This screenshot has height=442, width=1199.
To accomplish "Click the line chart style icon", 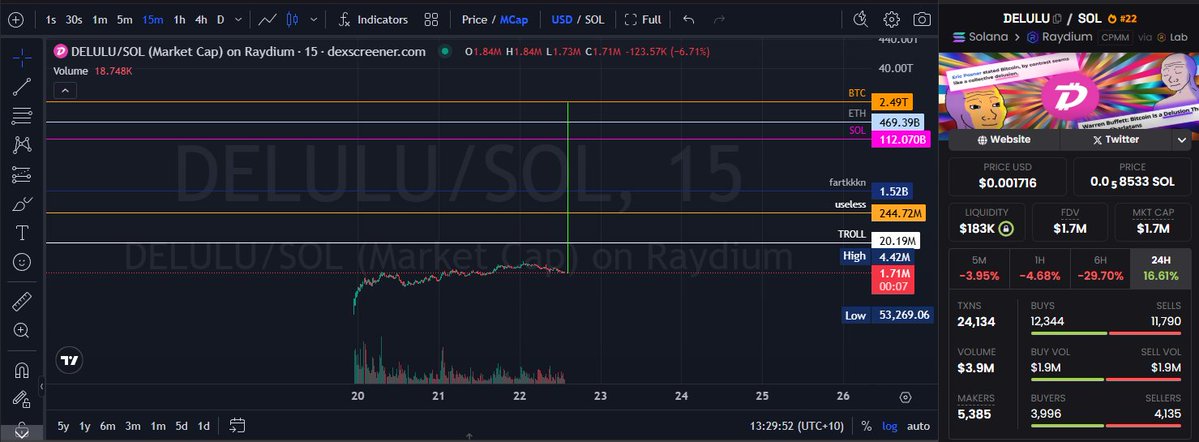I will (268, 19).
